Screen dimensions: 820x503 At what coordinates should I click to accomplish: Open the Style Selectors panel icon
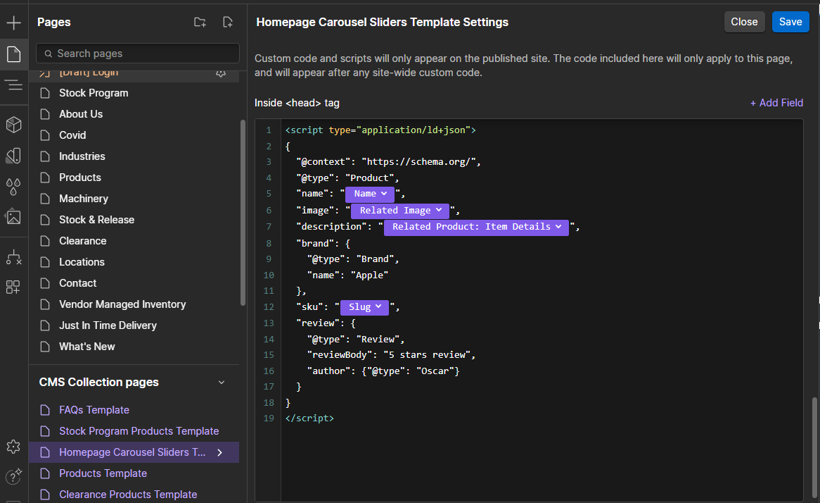click(x=14, y=155)
